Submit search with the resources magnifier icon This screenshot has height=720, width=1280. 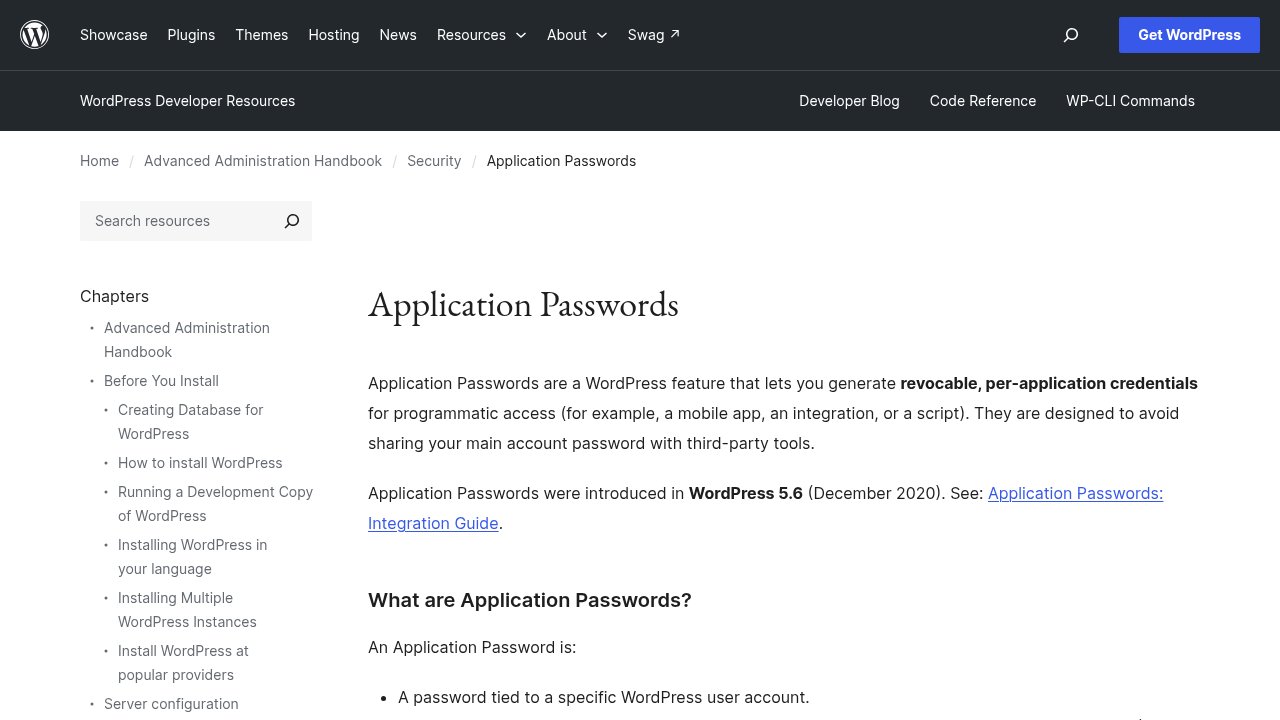(292, 221)
